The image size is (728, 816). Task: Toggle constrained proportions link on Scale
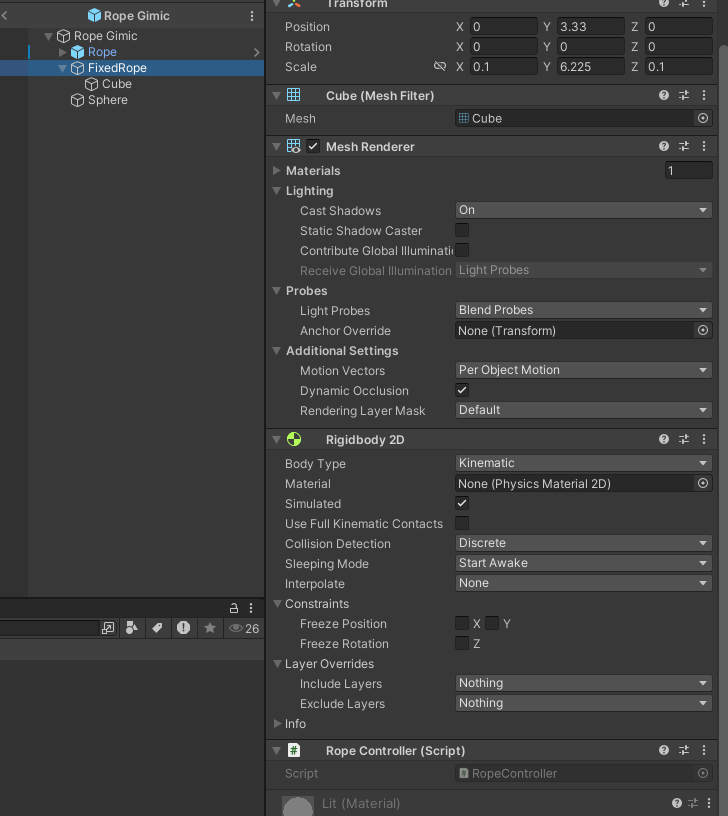click(440, 66)
